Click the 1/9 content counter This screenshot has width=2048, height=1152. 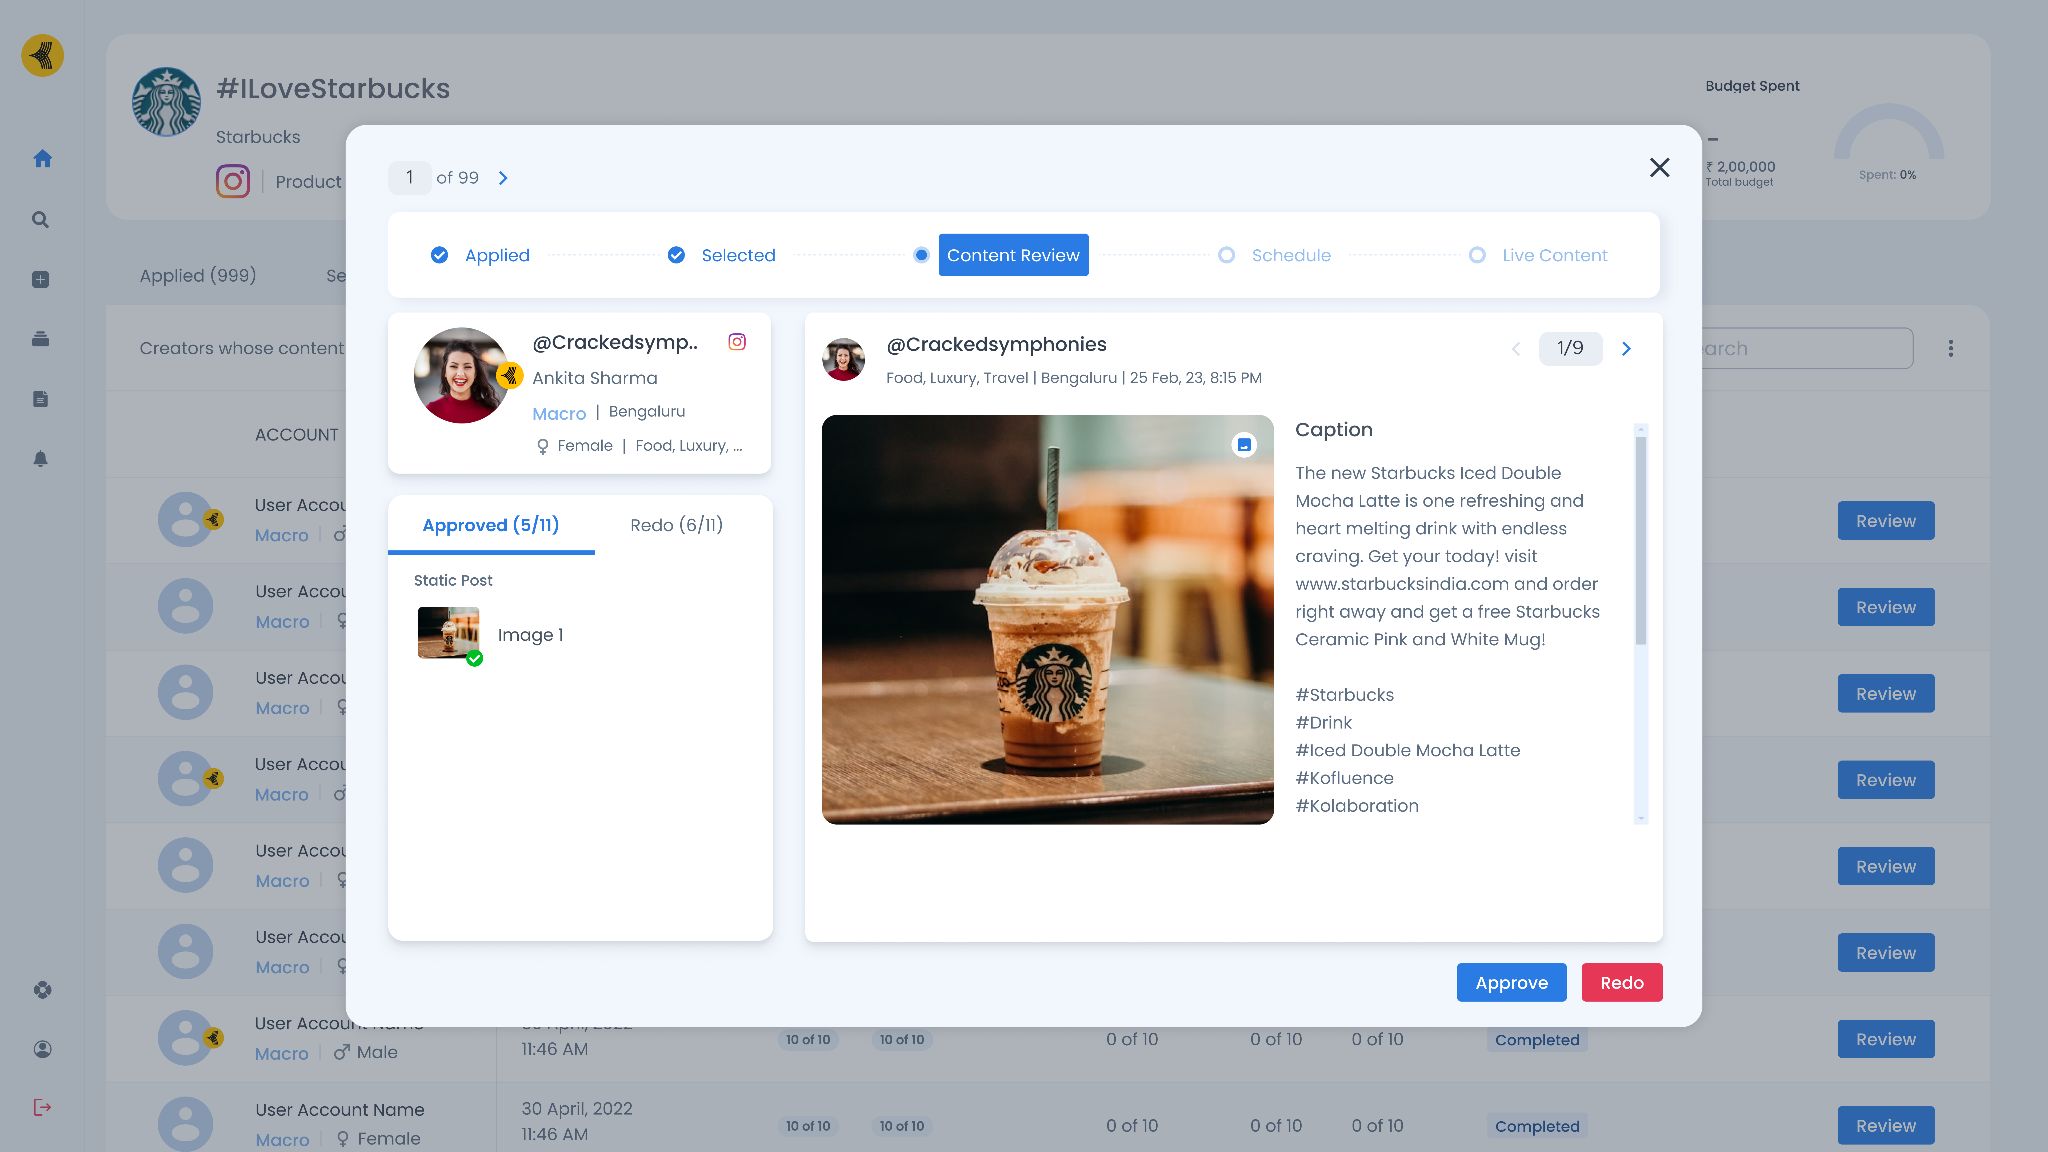[x=1570, y=349]
